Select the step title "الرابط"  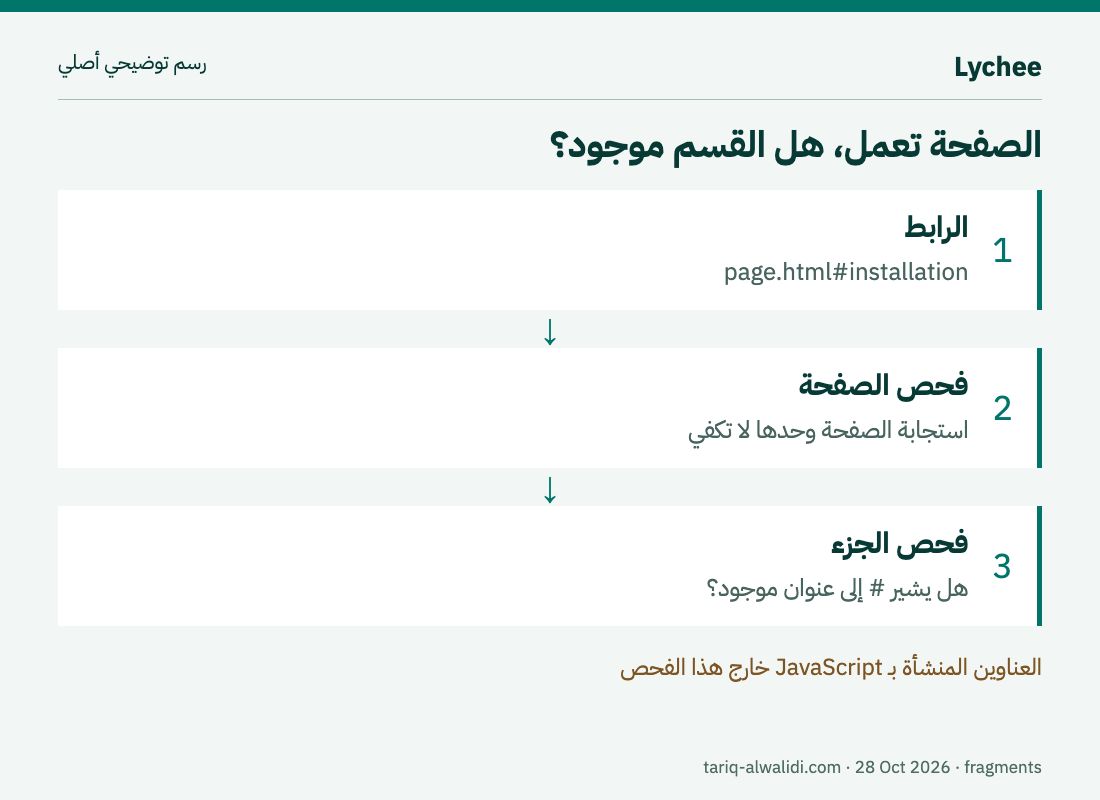pos(937,227)
